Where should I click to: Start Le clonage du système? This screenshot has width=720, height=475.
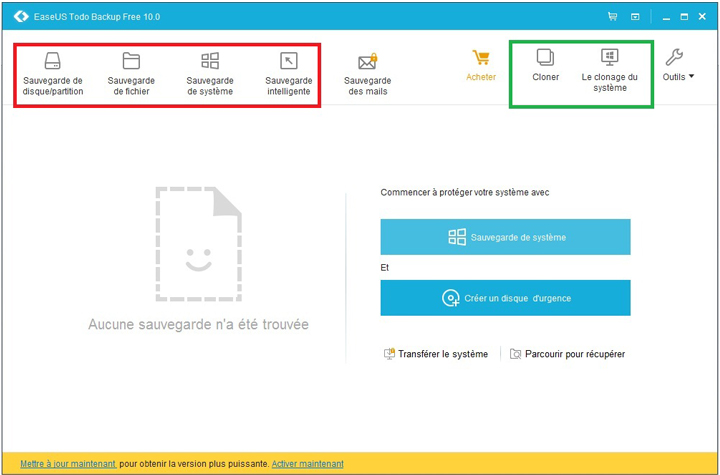pyautogui.click(x=609, y=70)
